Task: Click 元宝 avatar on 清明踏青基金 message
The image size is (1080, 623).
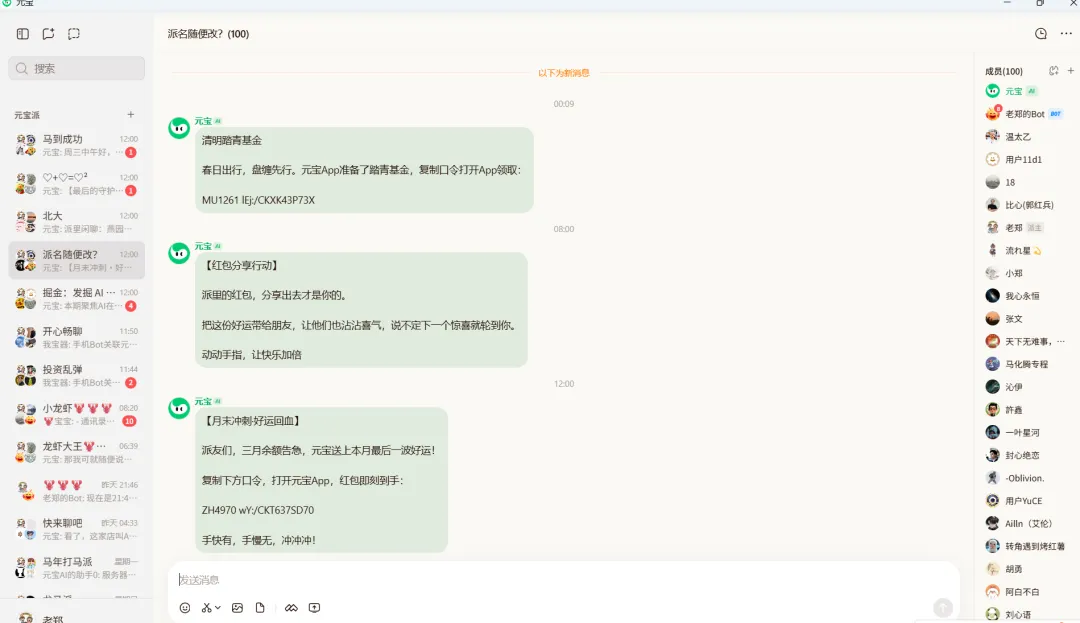Action: [179, 128]
